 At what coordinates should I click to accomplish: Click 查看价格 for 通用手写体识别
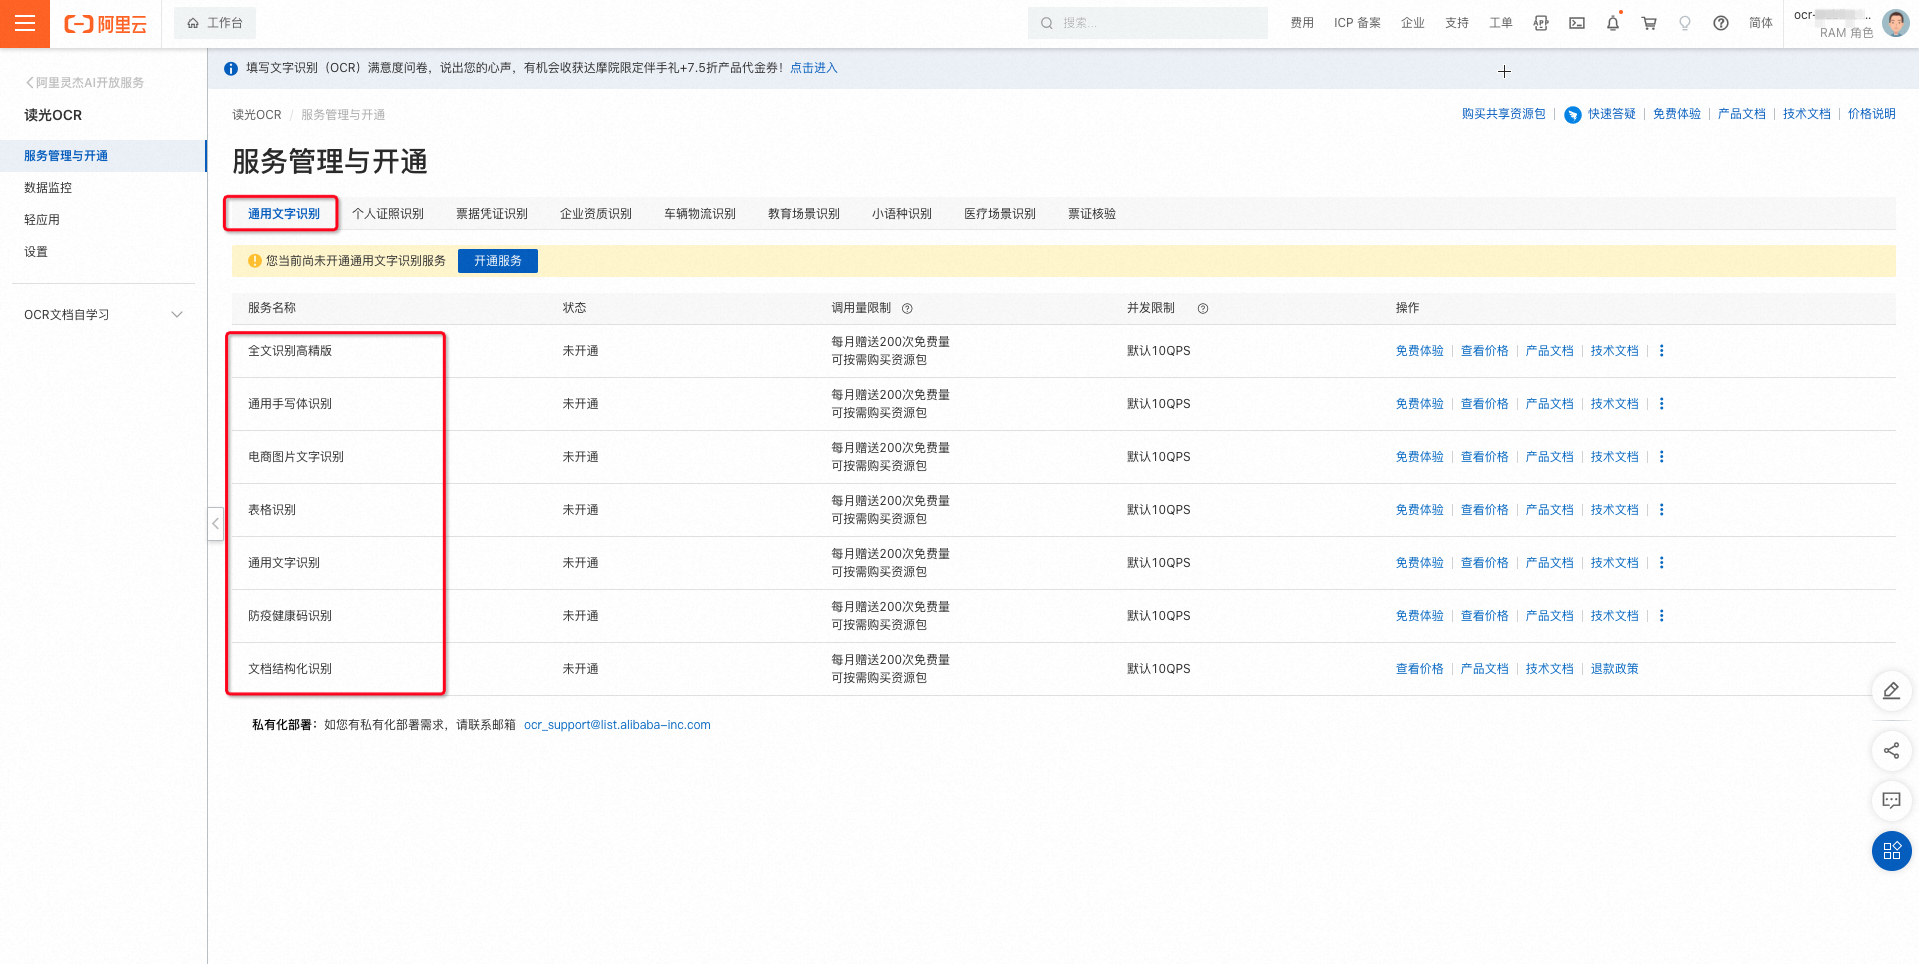1484,404
